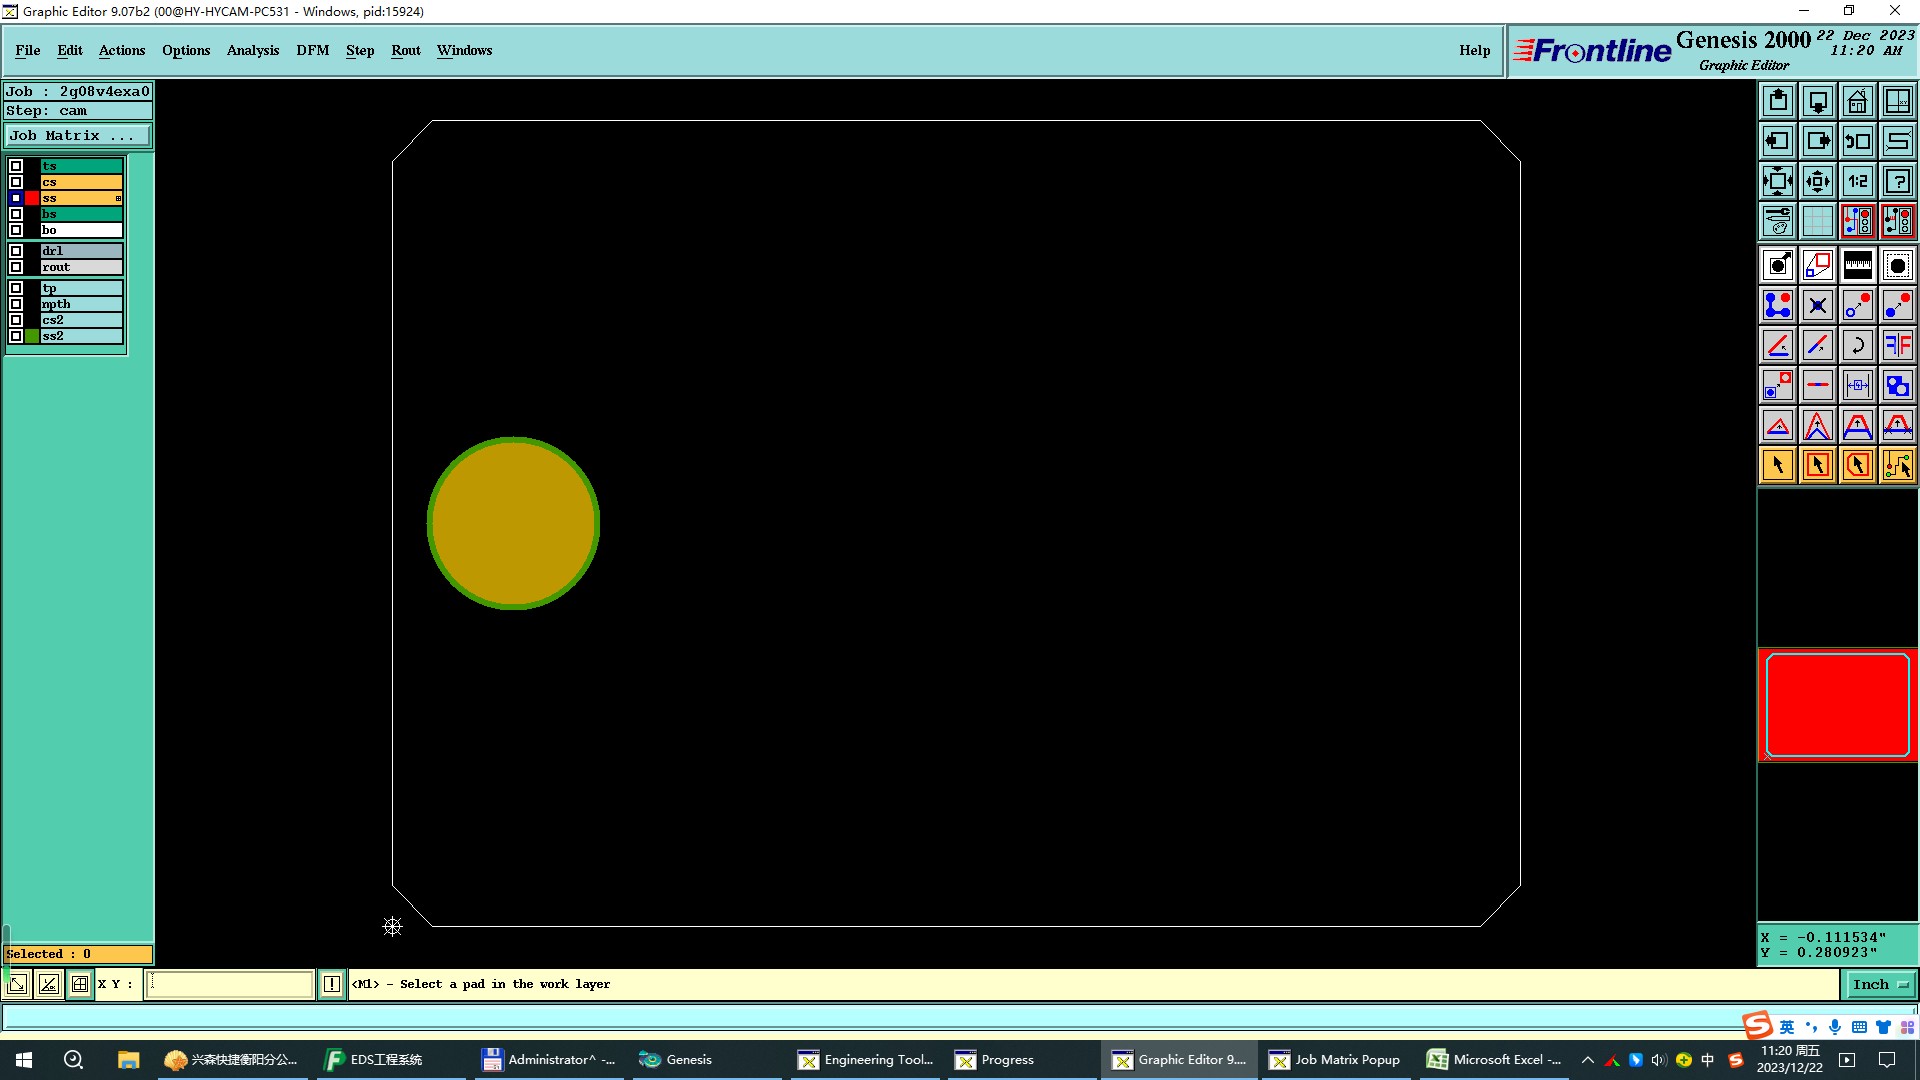1920x1080 pixels.
Task: Click the red ss layer color swatch
Action: click(32, 198)
